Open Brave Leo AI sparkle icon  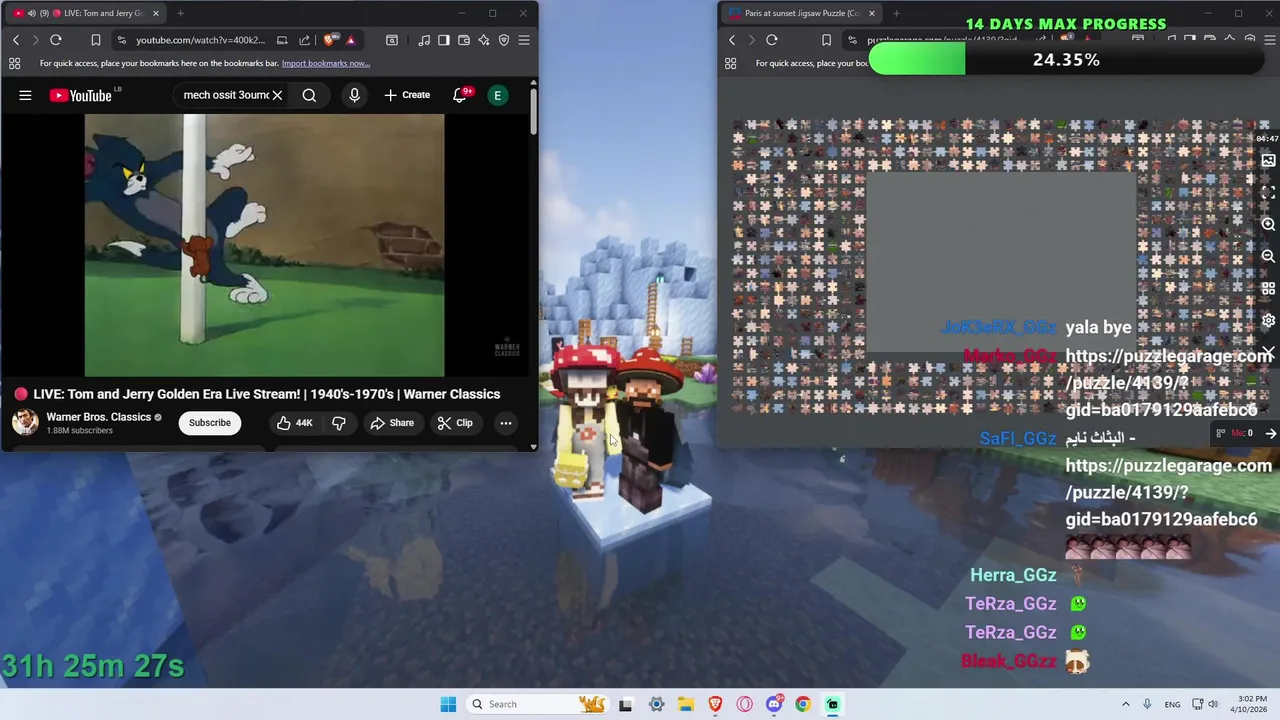pyautogui.click(x=484, y=40)
